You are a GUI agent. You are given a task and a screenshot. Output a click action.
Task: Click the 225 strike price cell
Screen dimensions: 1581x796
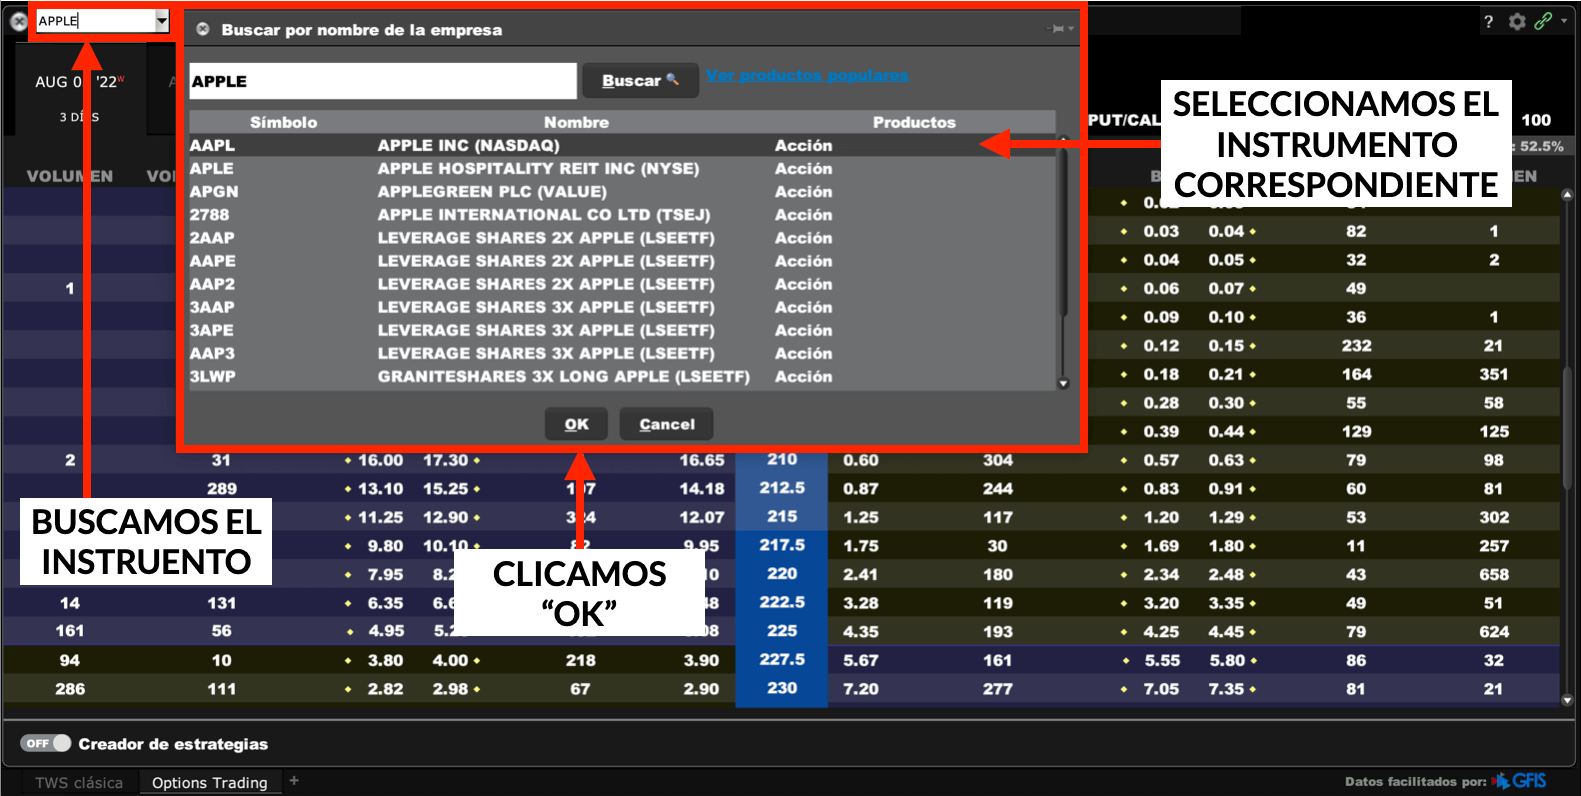tap(782, 631)
